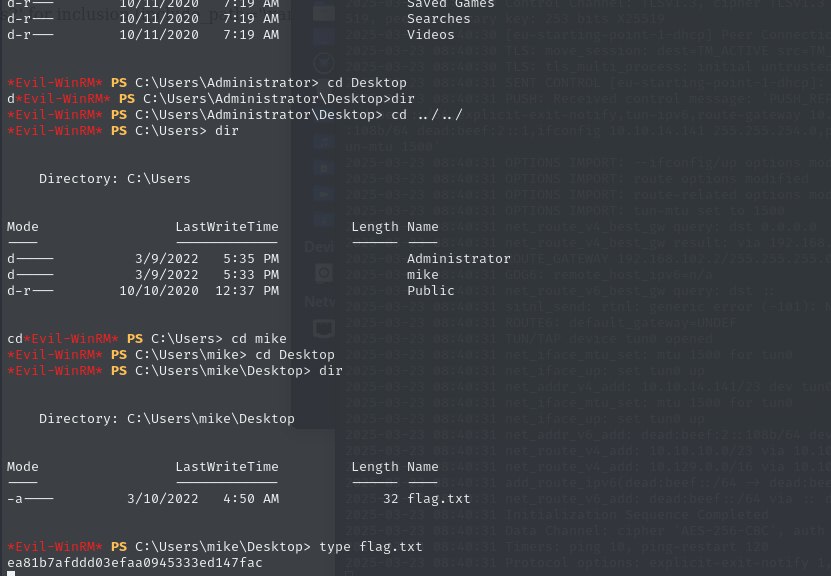831x576 pixels.
Task: Click the 3/9/2022 date in the mike row
Action: coord(166,274)
